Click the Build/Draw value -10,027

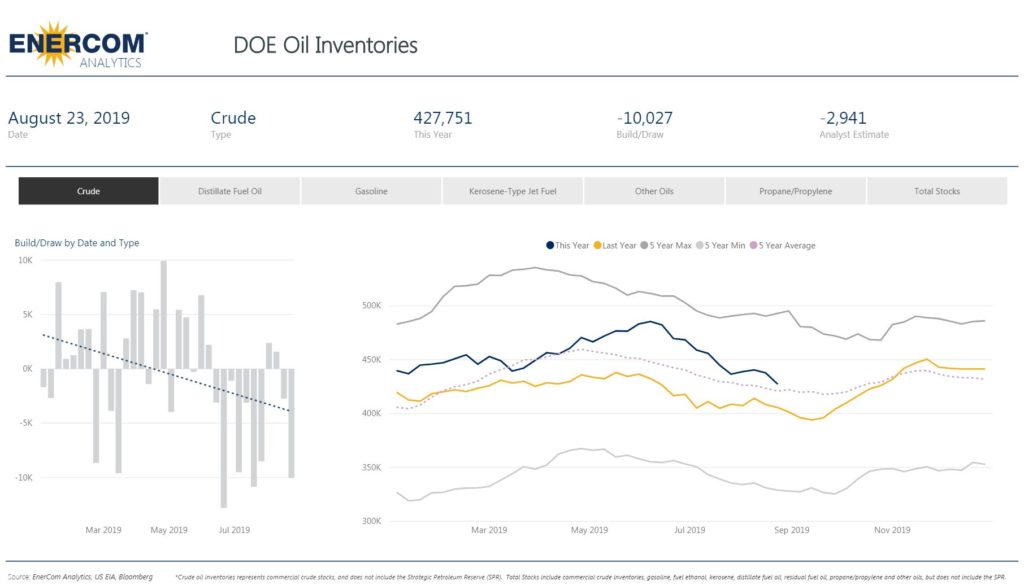point(644,117)
